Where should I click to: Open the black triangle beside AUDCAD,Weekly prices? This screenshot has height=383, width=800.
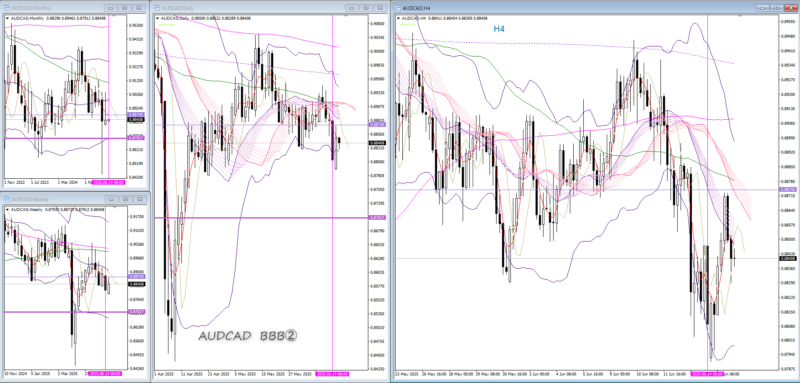tap(7, 210)
